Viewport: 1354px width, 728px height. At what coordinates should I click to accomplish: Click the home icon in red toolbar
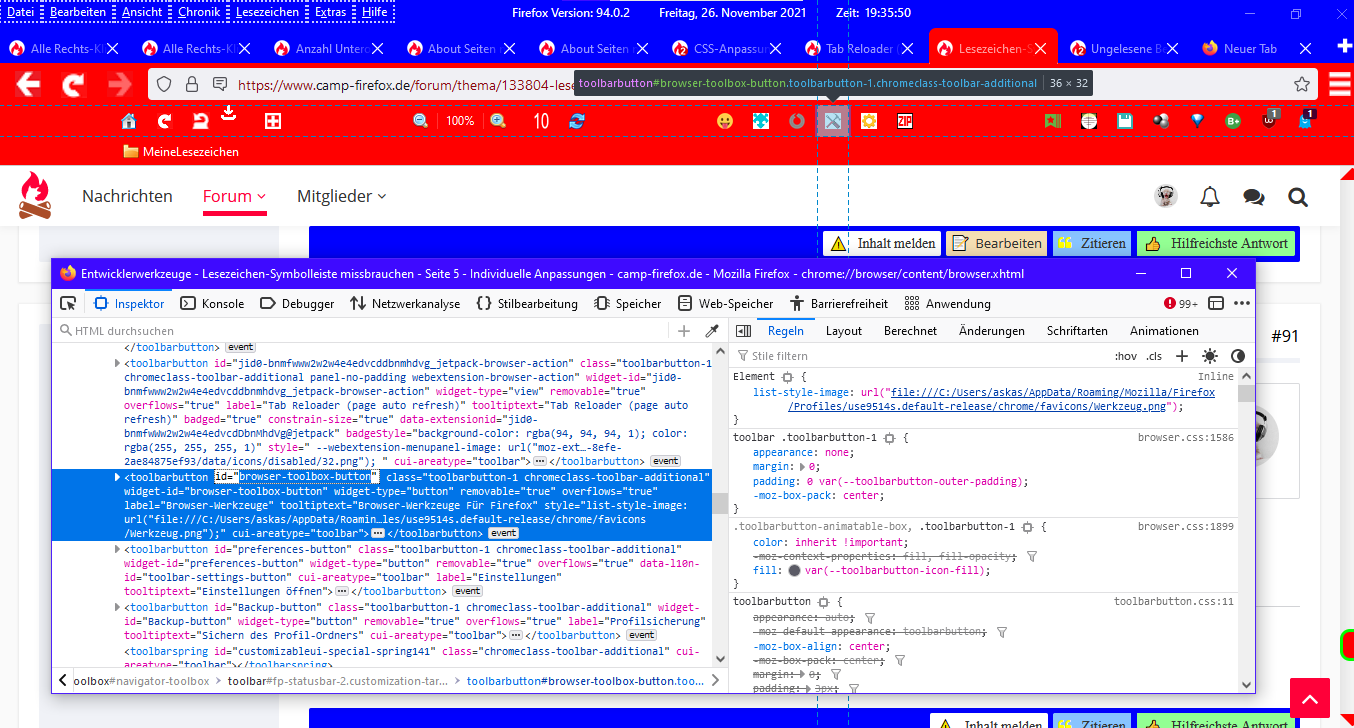coord(129,121)
